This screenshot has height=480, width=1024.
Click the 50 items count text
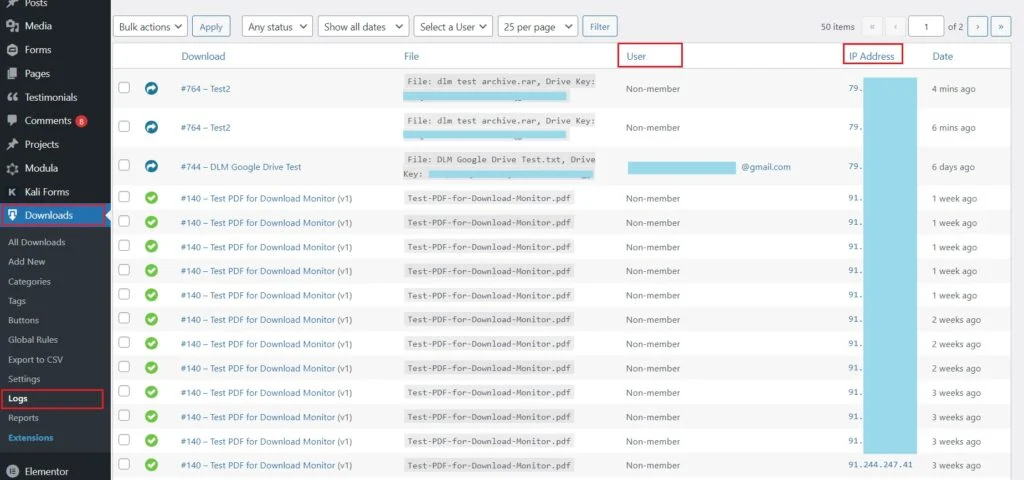838,27
